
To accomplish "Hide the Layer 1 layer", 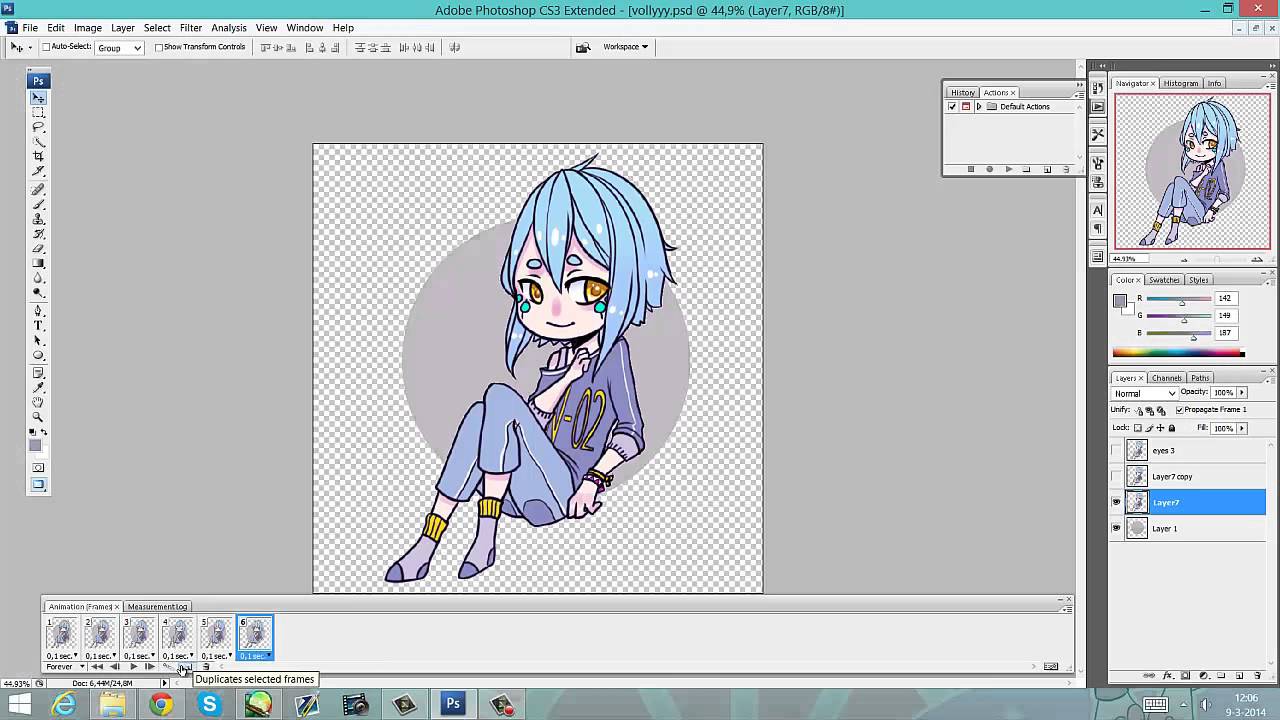I will point(1117,529).
